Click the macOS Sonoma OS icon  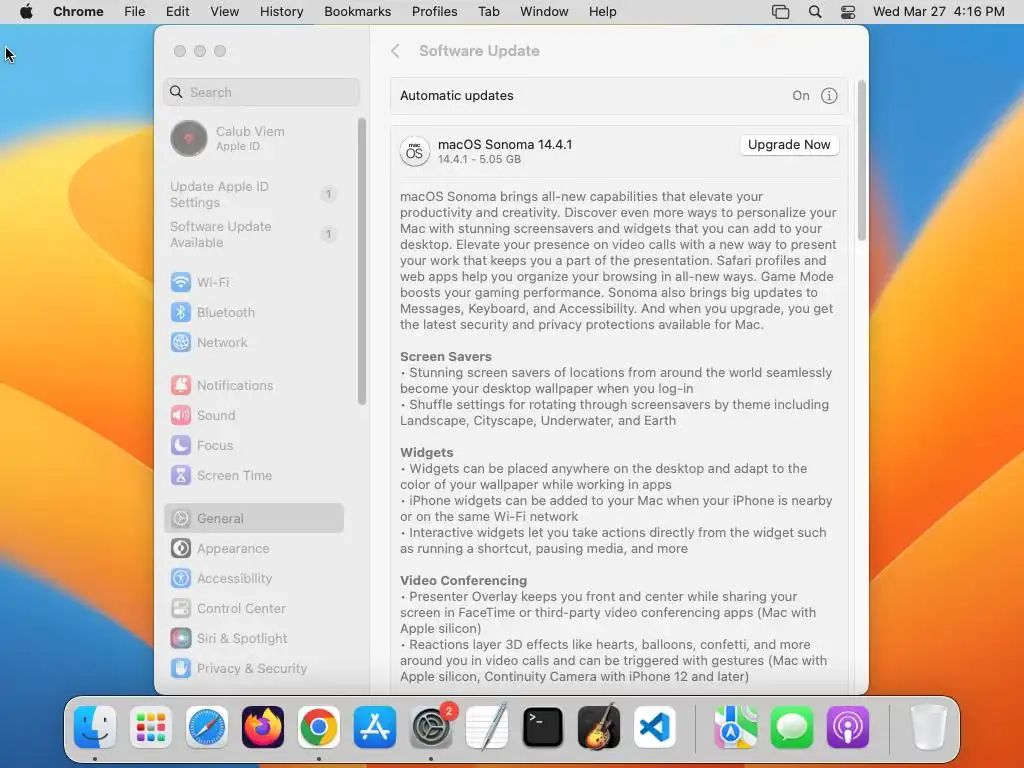tap(414, 152)
